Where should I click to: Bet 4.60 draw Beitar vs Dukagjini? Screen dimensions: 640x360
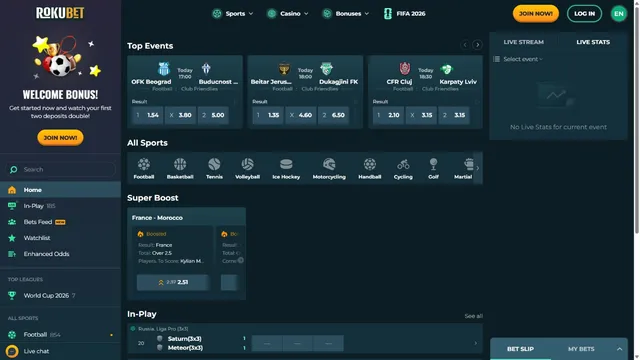(x=301, y=115)
